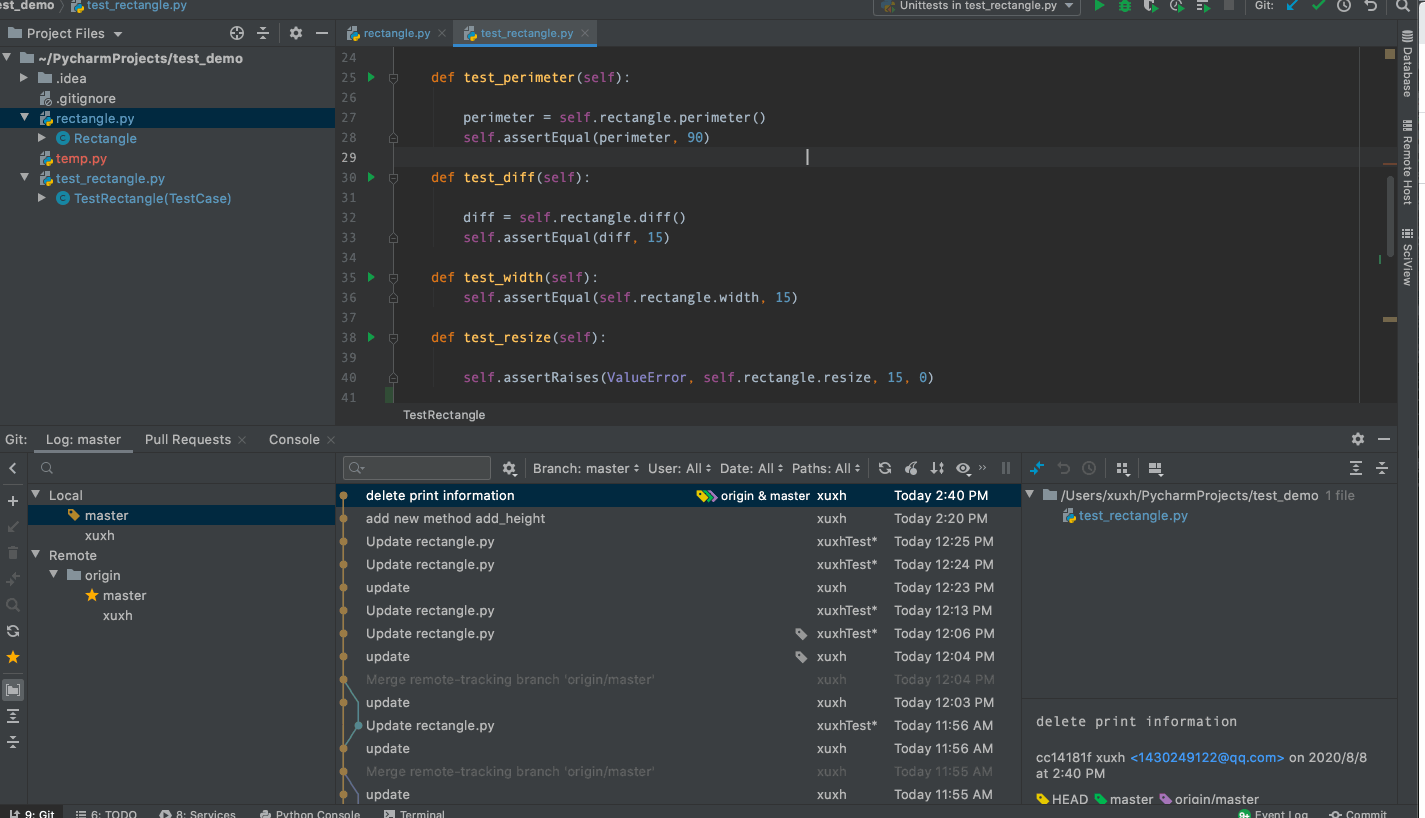Click Git update project blue arrow
Viewport: 1425px width, 818px height.
click(1292, 6)
